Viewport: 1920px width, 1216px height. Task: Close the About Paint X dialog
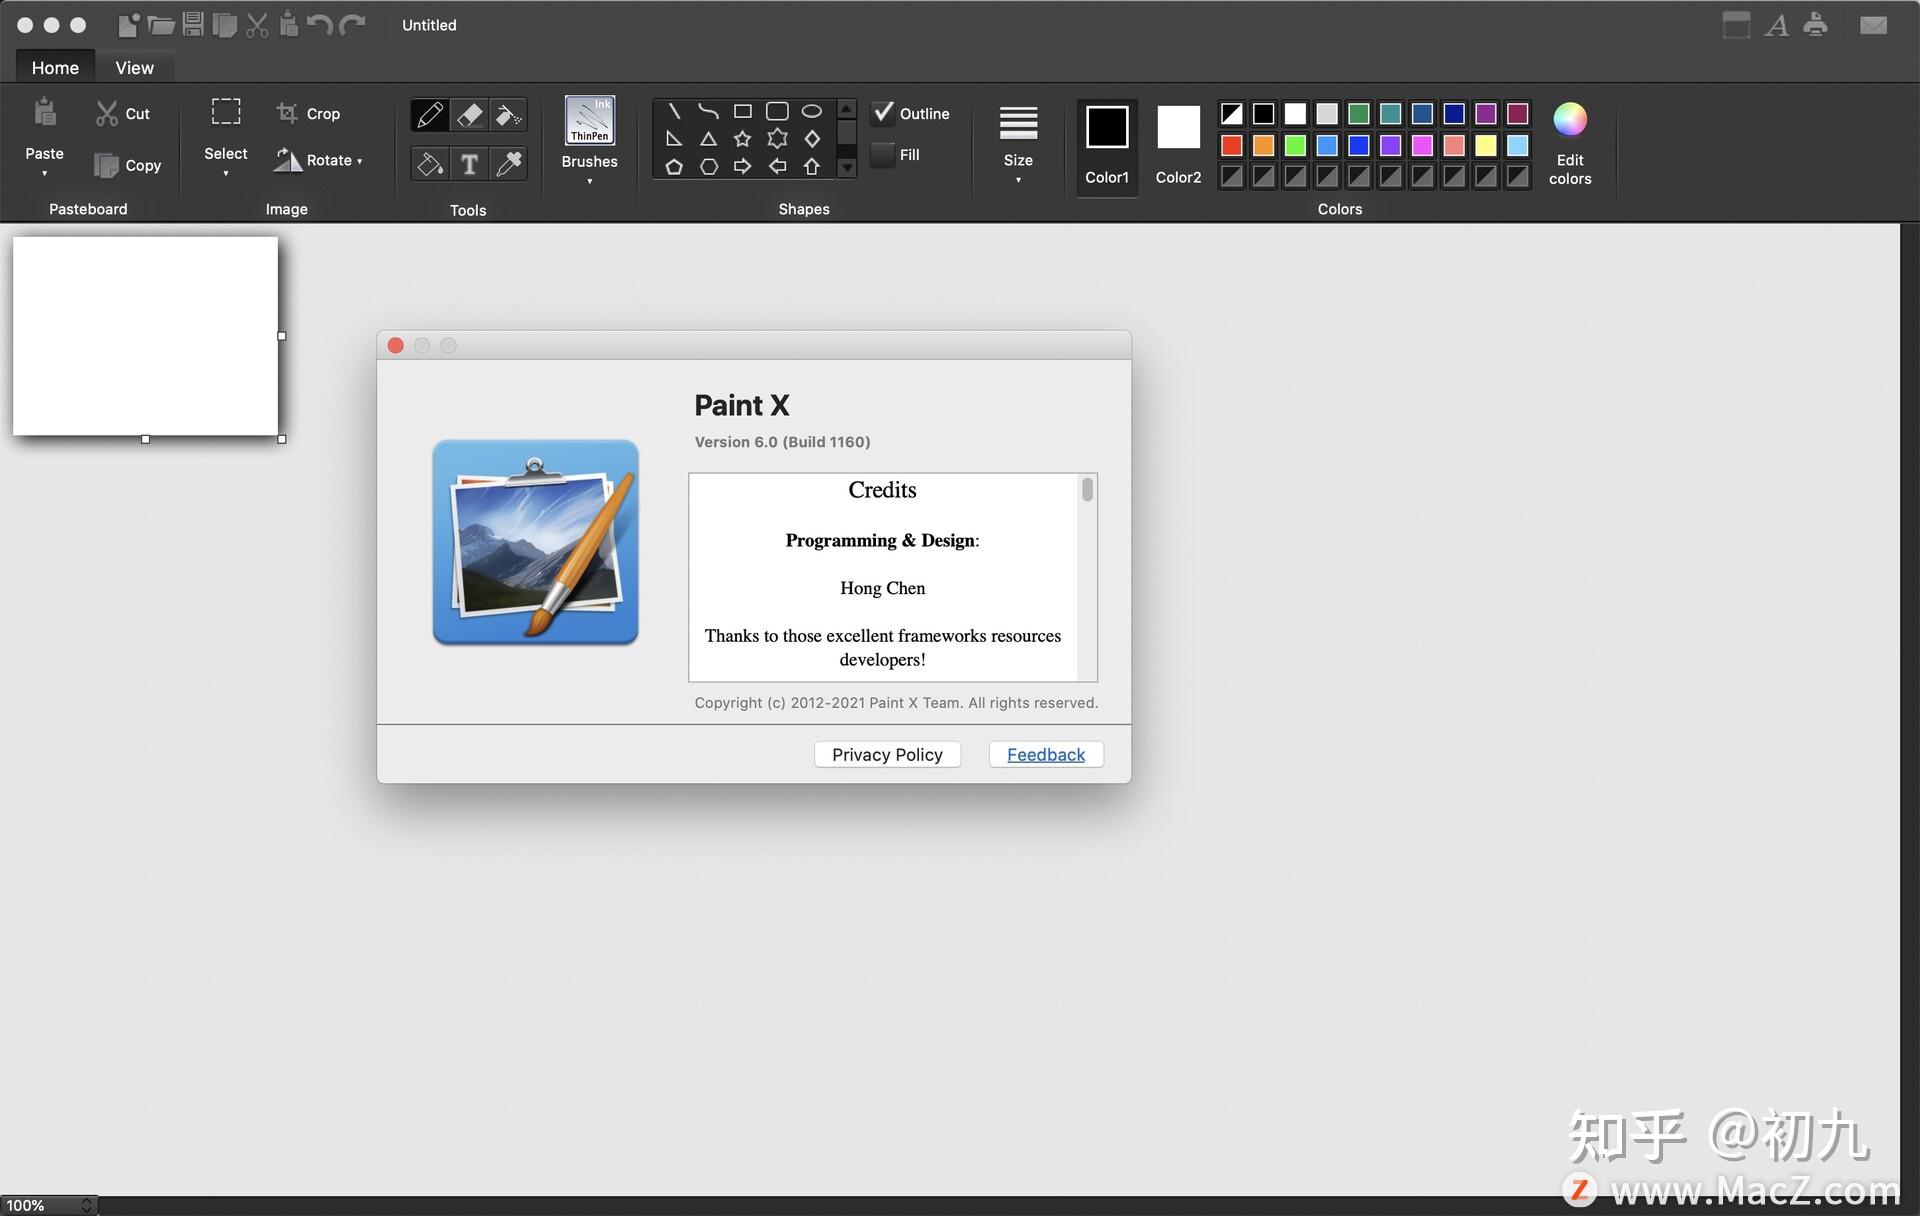click(396, 345)
